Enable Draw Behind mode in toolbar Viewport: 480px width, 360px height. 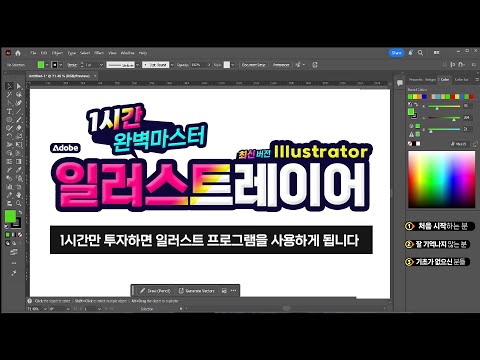(14, 243)
